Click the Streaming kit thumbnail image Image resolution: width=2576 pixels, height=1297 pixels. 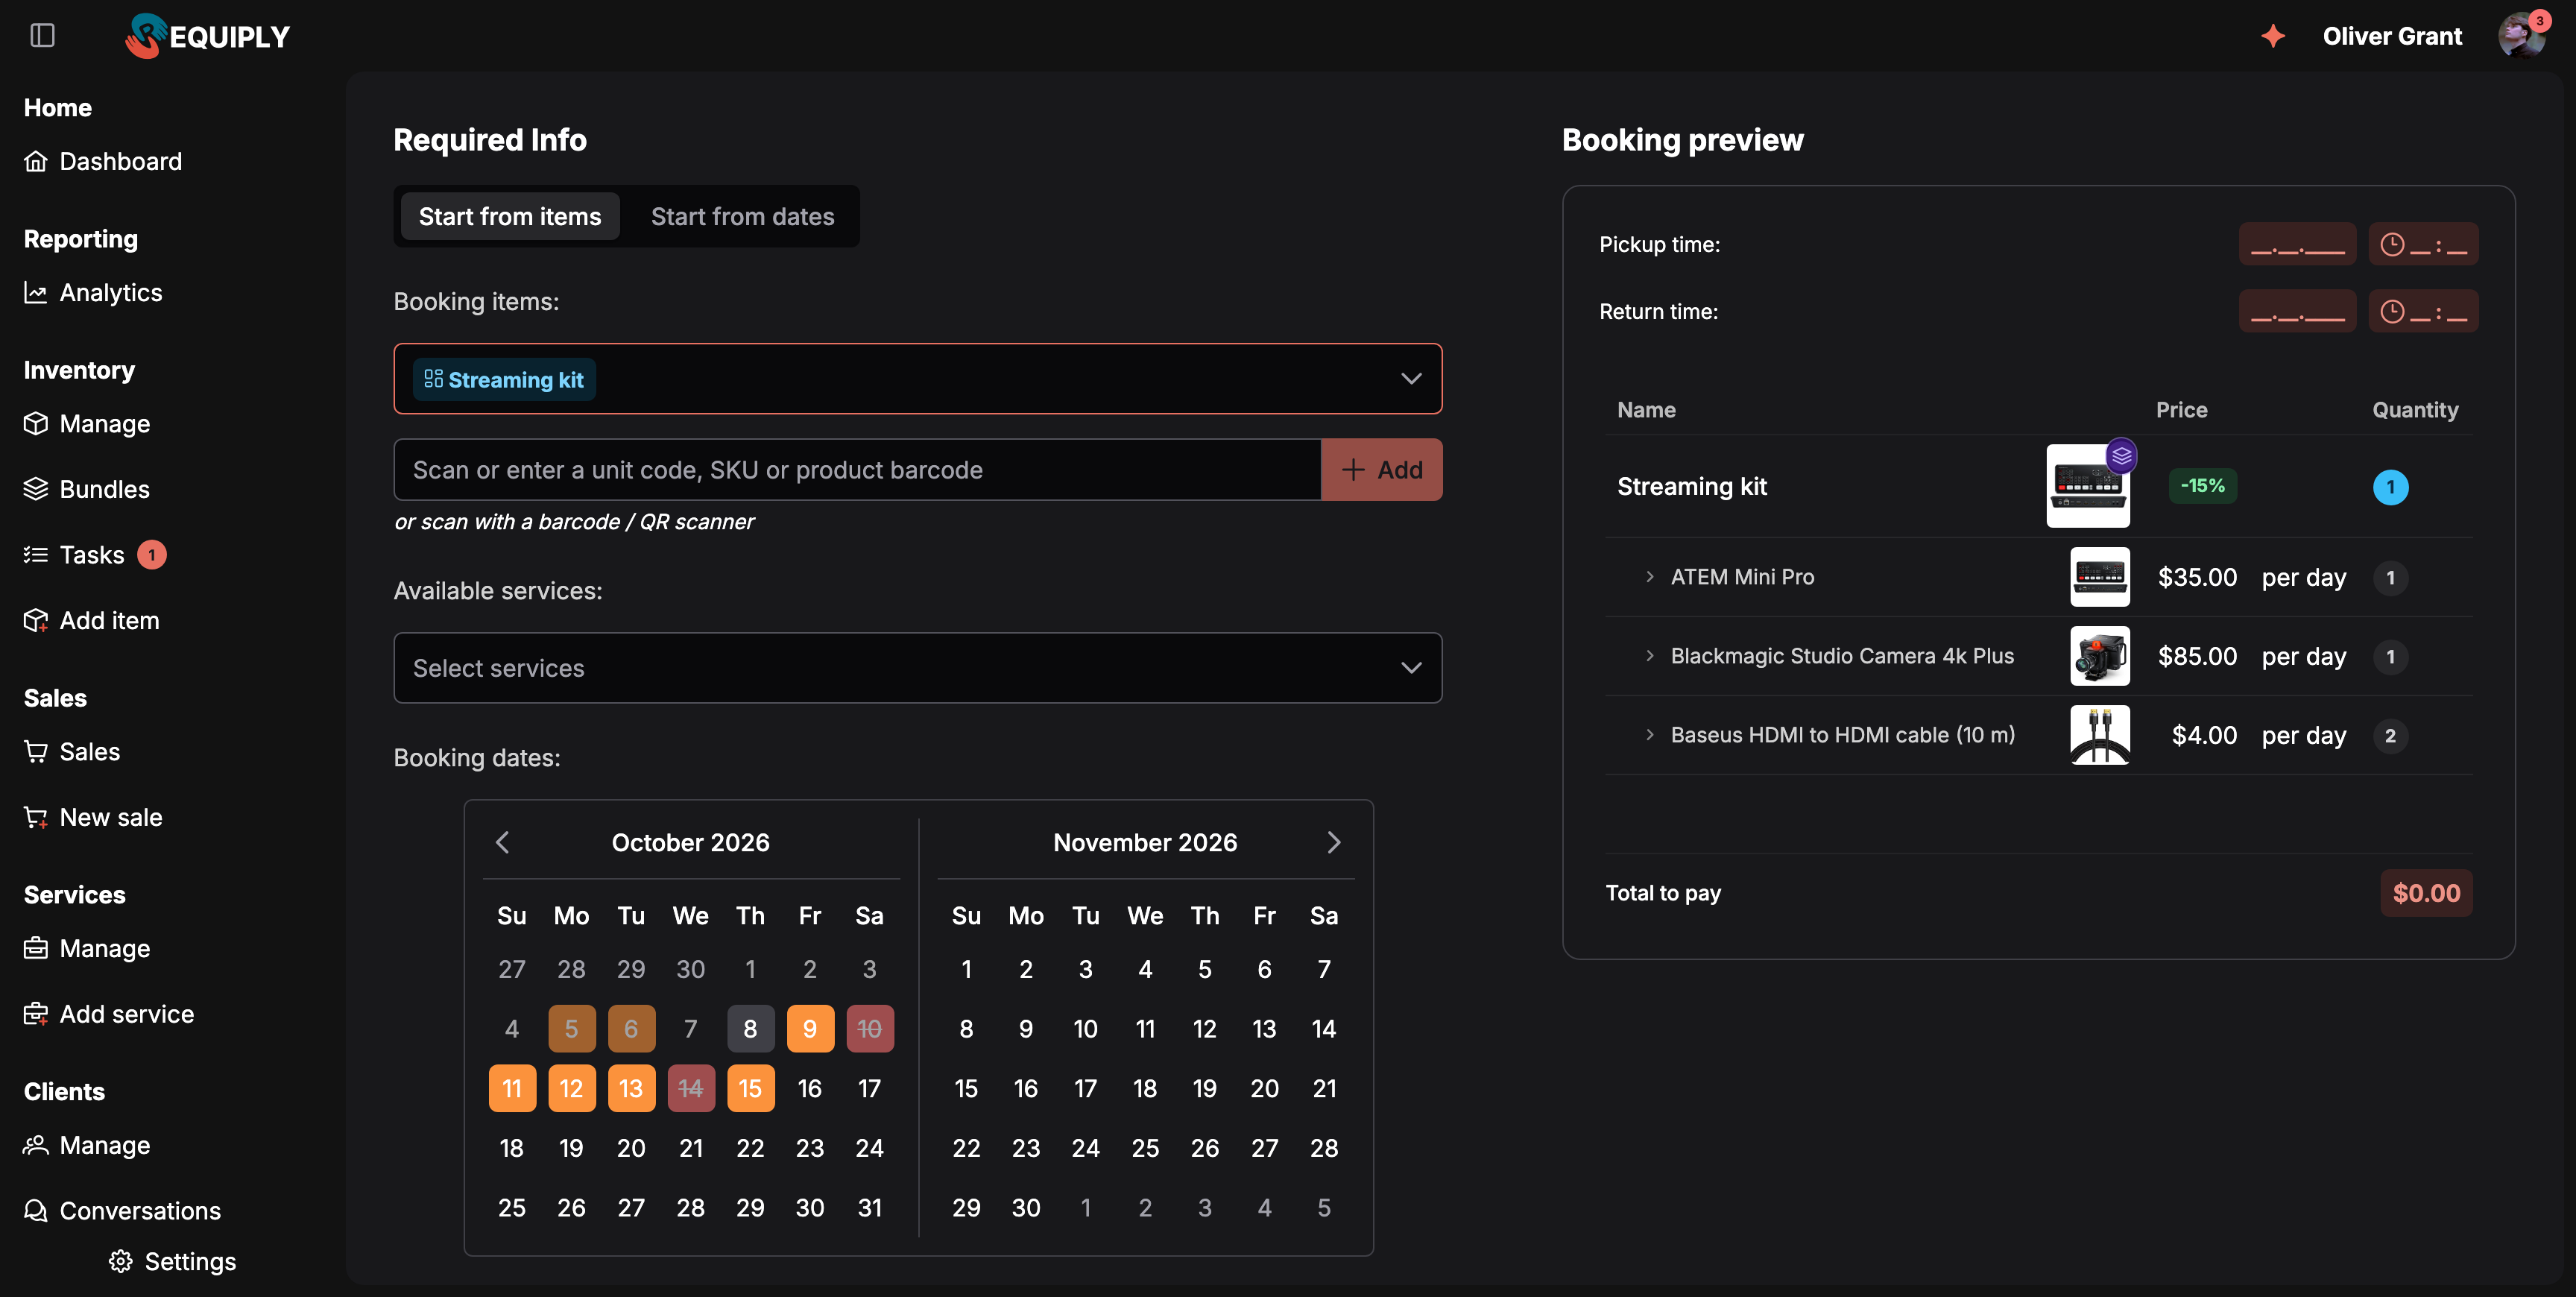pyautogui.click(x=2087, y=486)
